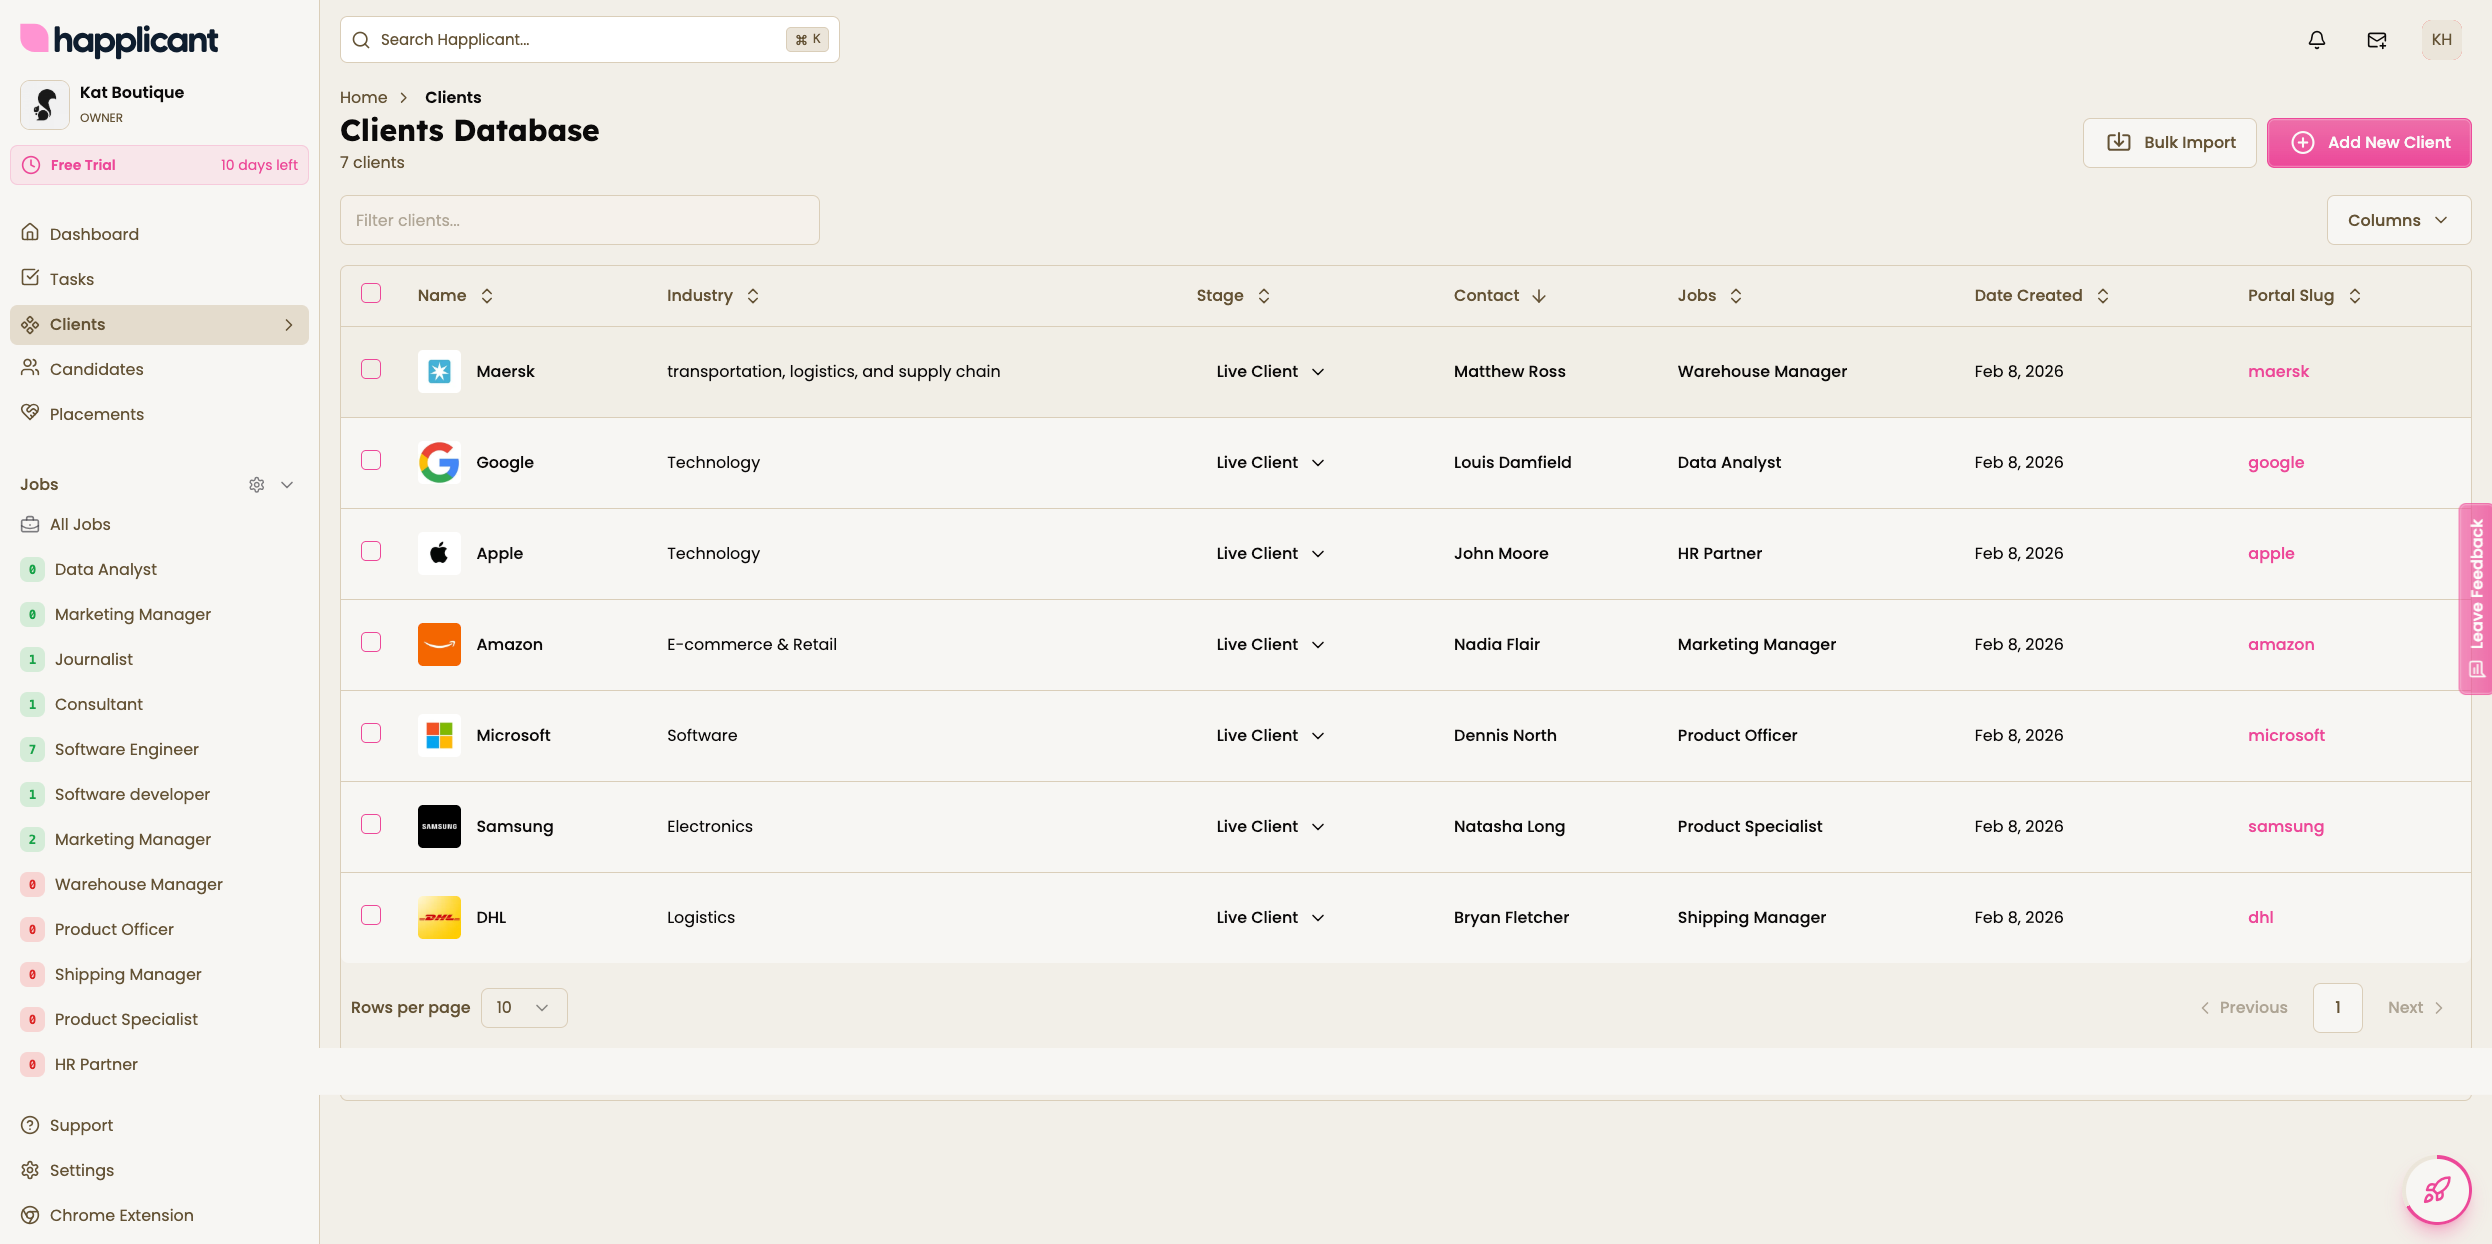Open the Jobs settings gear
Image resolution: width=2492 pixels, height=1244 pixels.
click(256, 484)
